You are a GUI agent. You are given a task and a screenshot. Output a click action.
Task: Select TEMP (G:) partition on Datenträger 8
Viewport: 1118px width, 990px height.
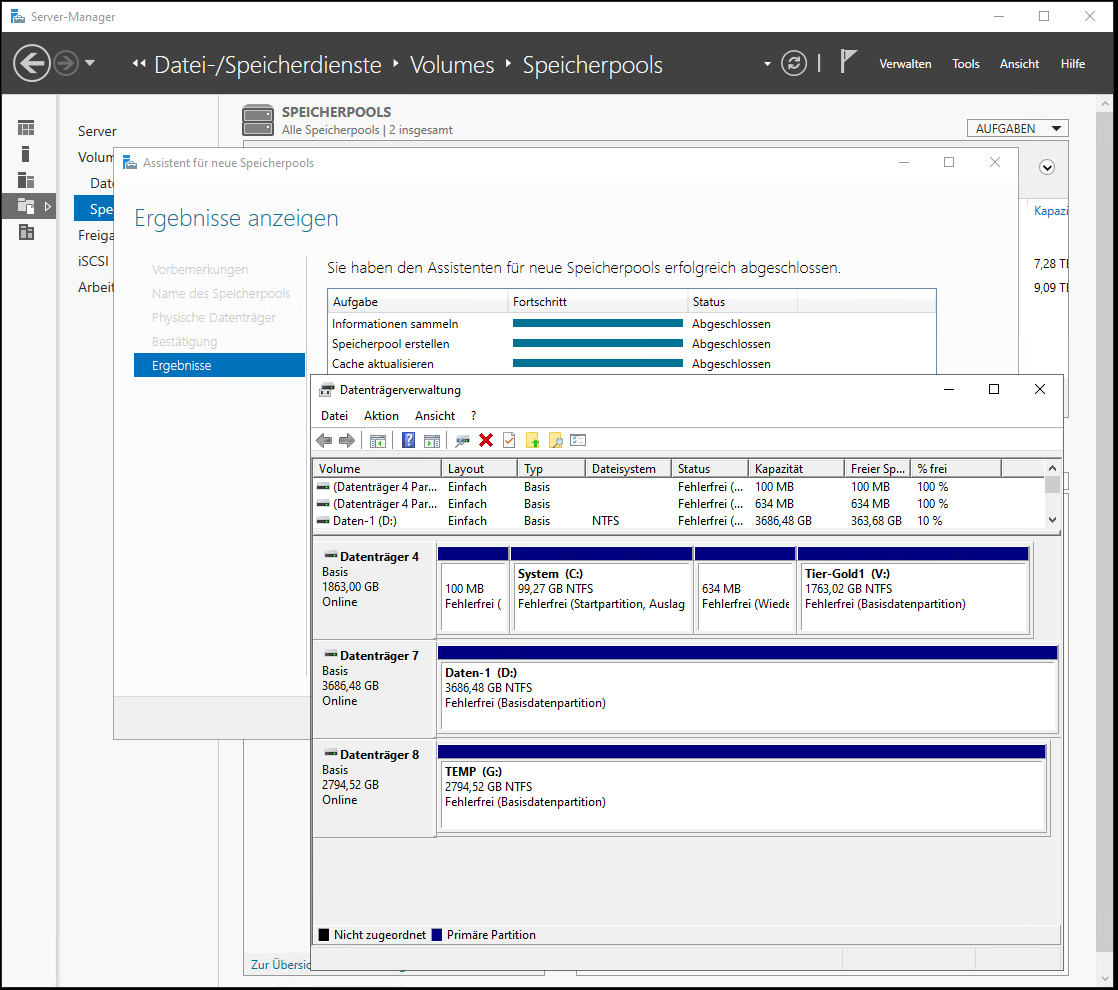click(742, 788)
